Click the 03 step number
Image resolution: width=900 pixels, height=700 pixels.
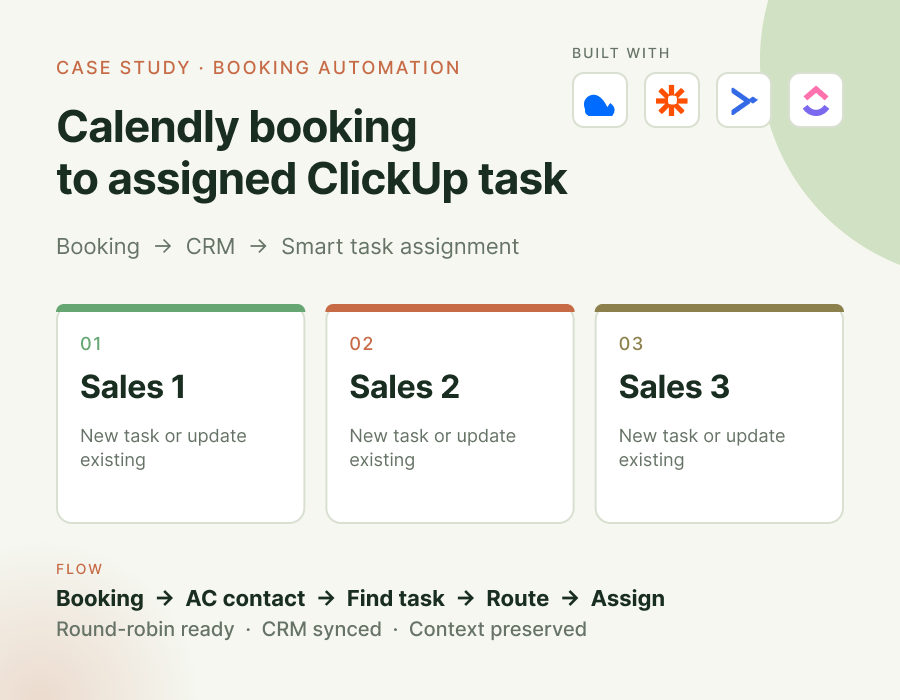coord(631,344)
